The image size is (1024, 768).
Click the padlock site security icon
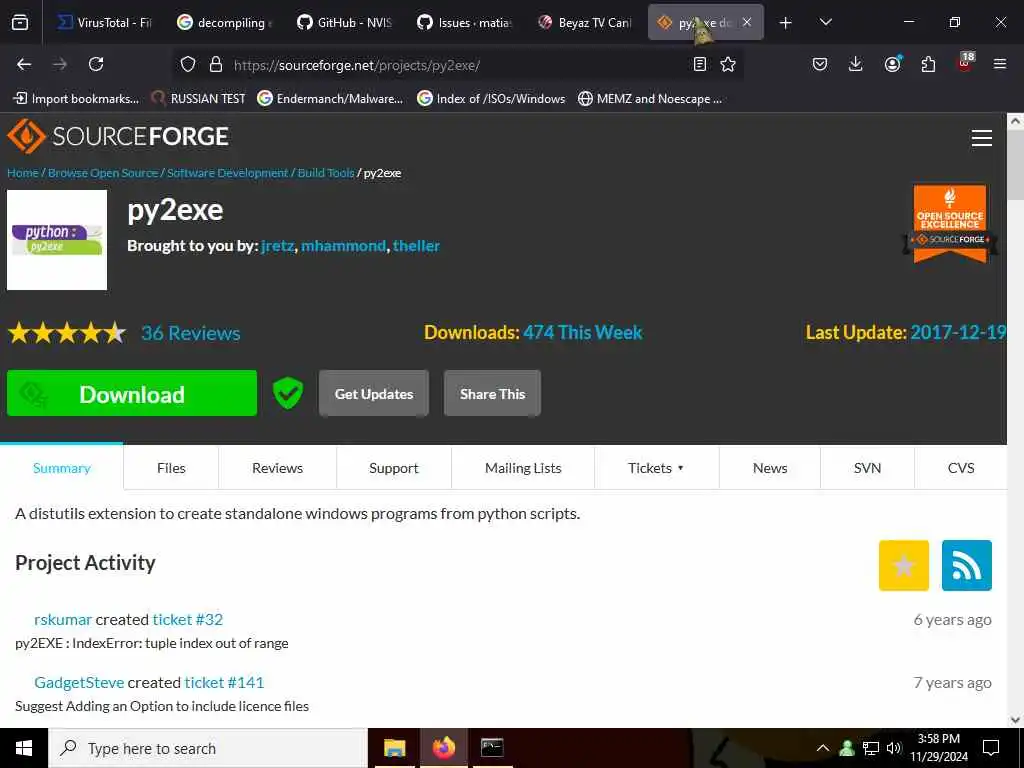click(x=216, y=64)
